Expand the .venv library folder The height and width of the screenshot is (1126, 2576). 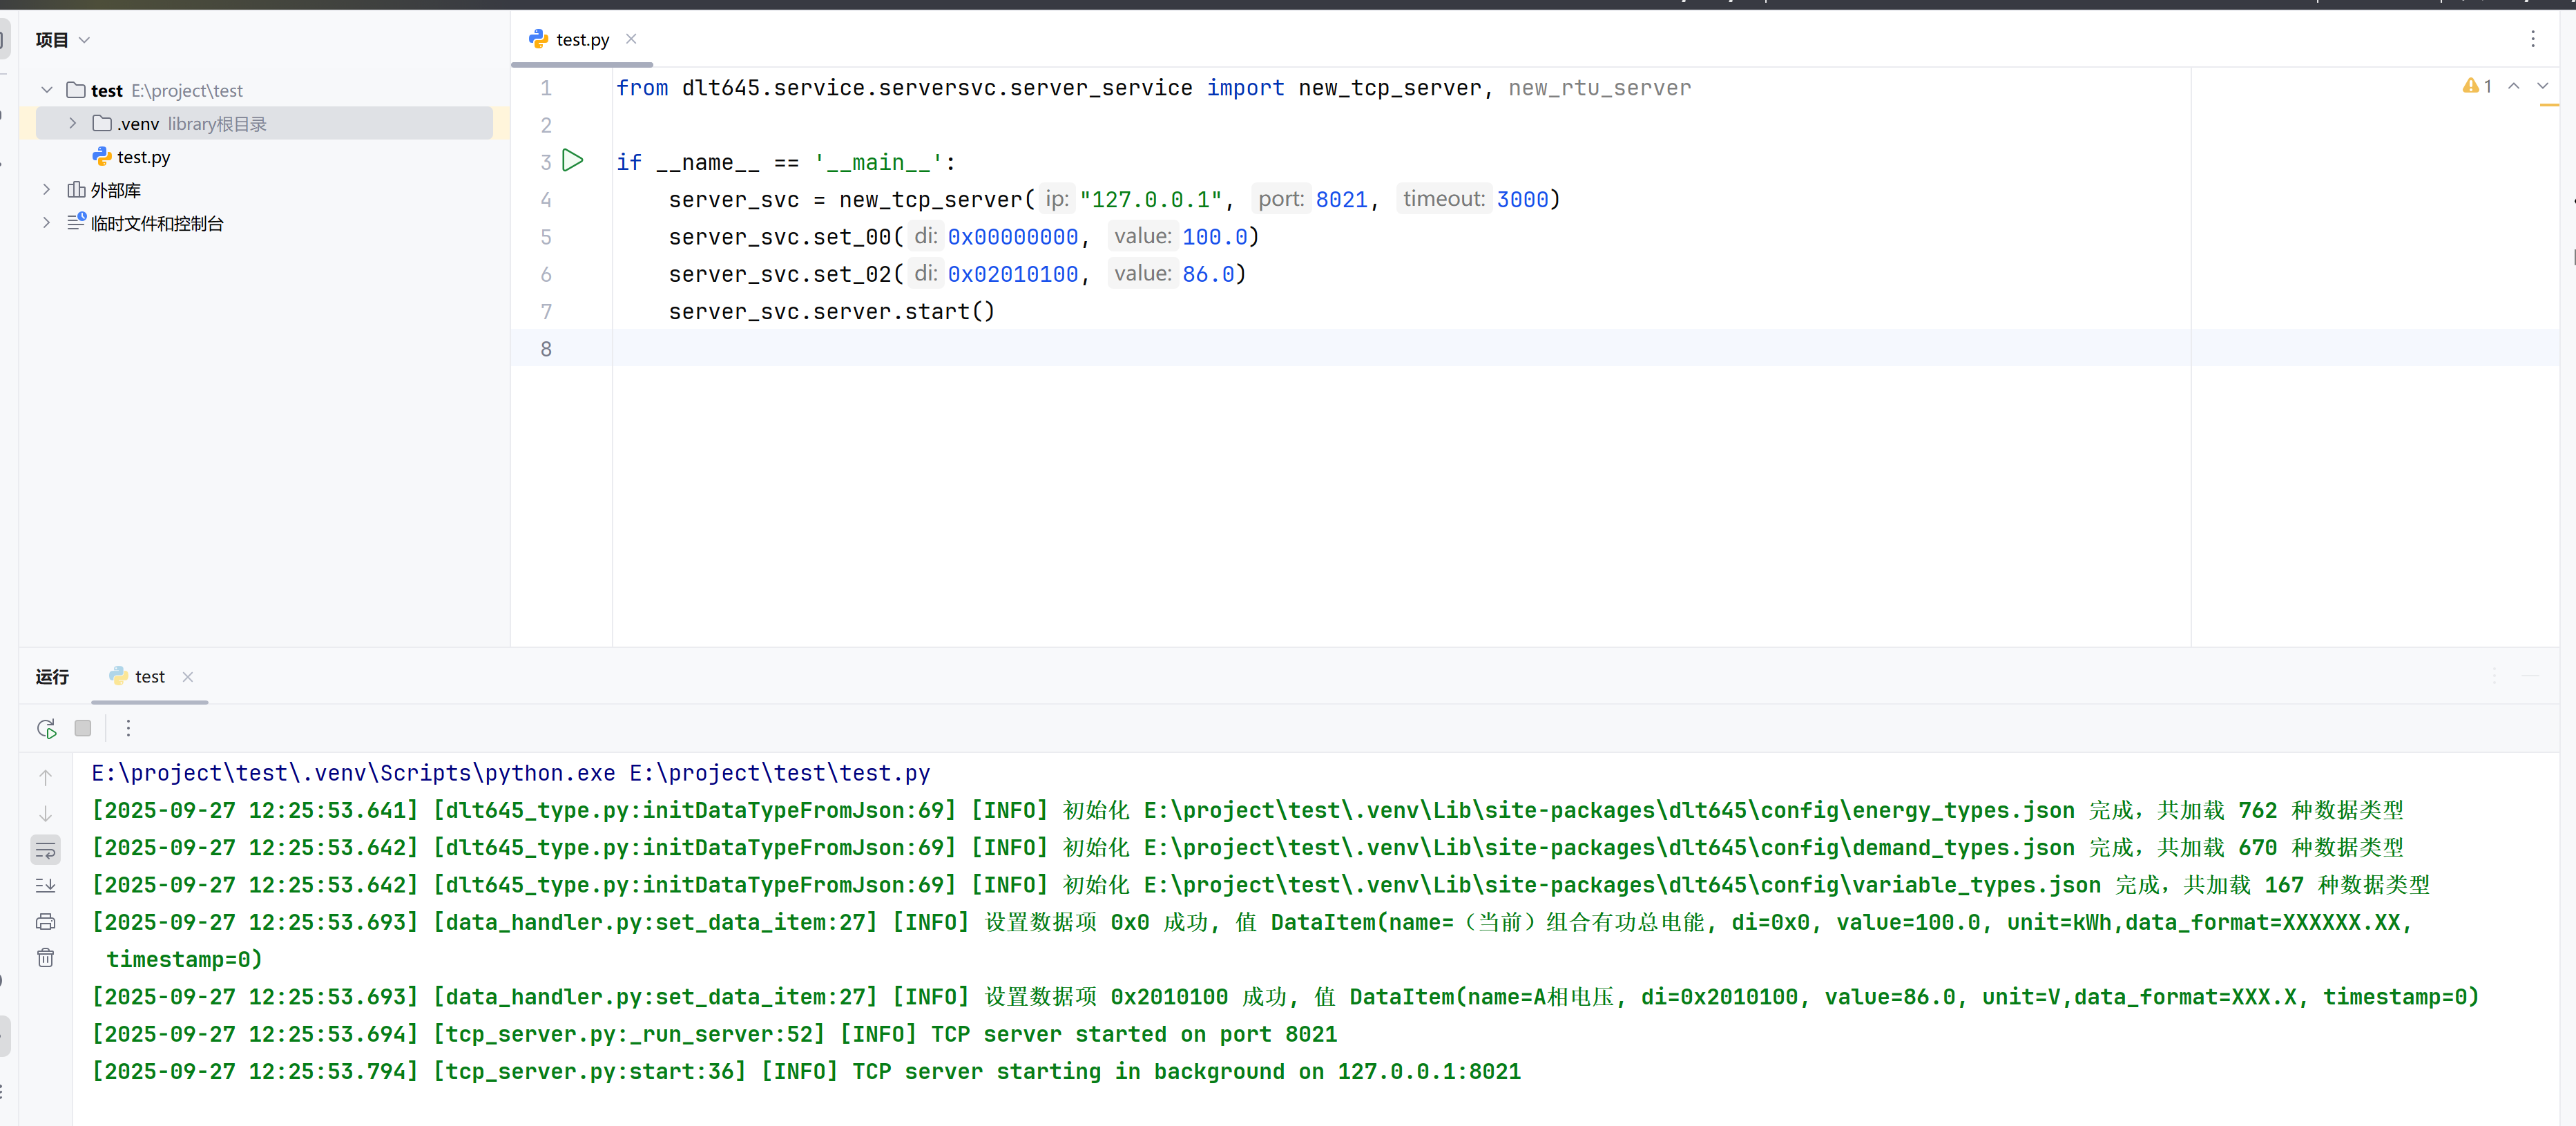[x=72, y=123]
